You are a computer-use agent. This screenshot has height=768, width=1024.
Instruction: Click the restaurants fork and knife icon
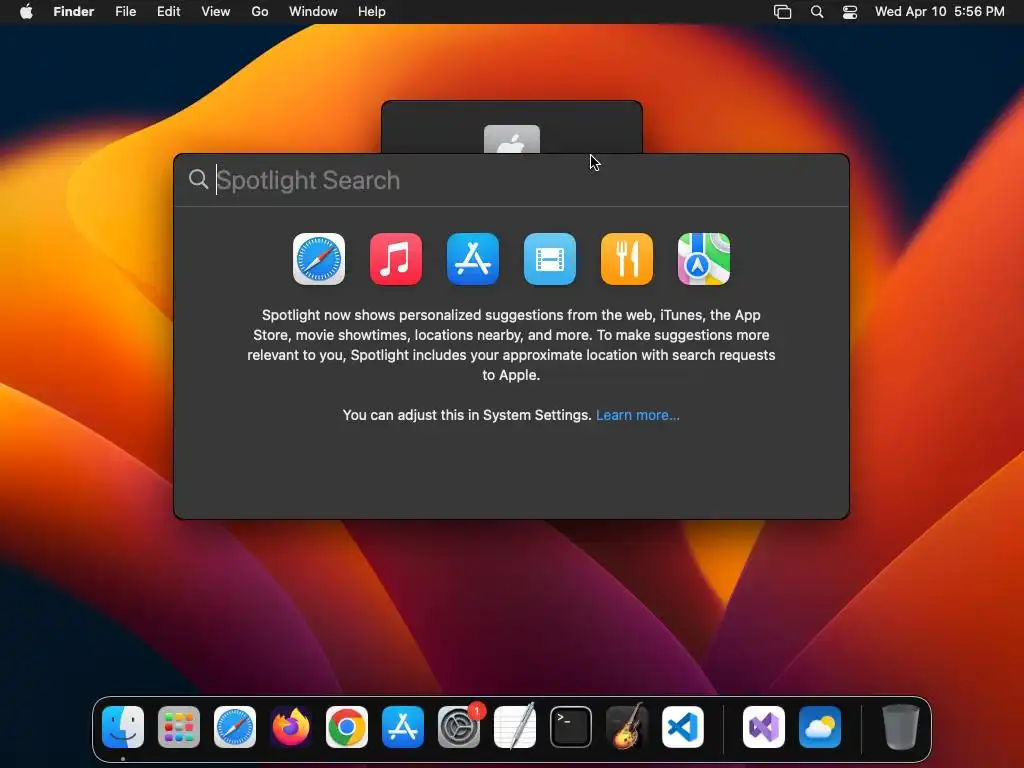click(x=627, y=259)
